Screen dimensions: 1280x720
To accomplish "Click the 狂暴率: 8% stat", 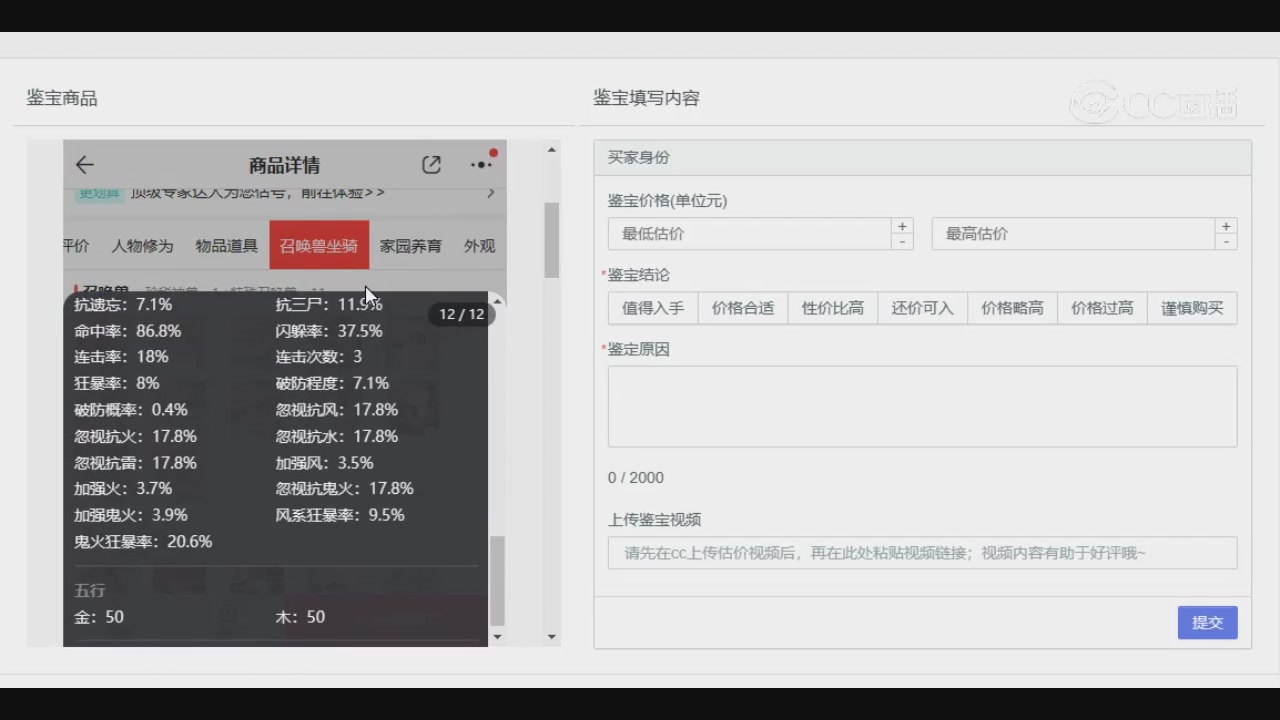I will pos(117,383).
